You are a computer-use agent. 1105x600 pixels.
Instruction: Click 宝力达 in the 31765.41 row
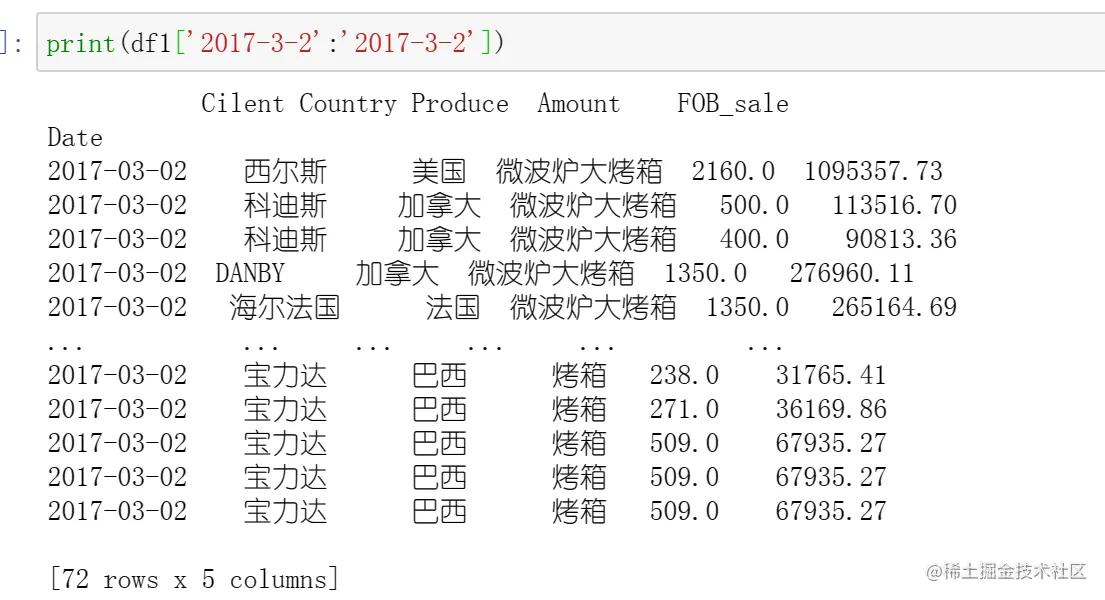click(285, 375)
